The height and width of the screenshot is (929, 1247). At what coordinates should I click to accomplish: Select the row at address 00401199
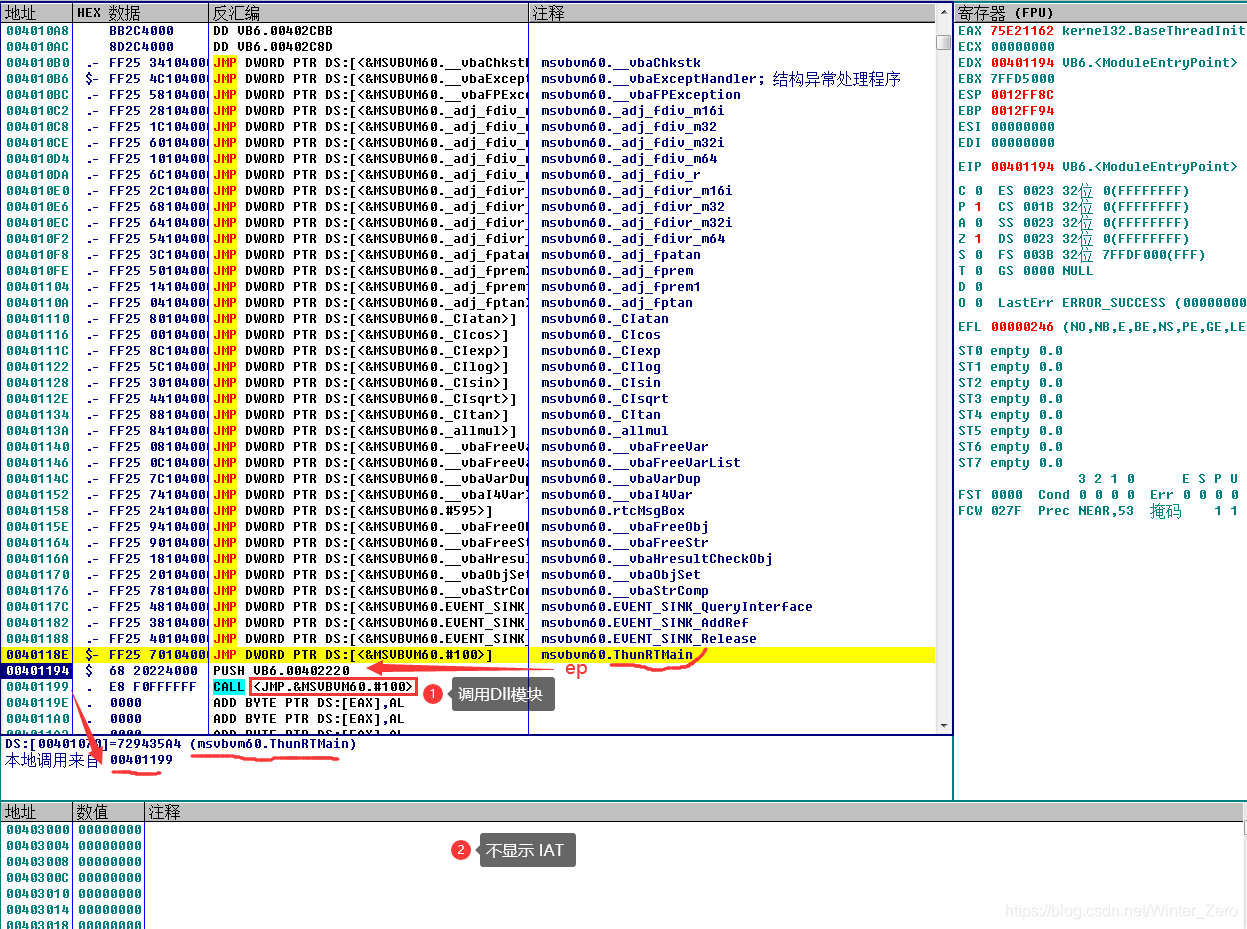coord(468,687)
